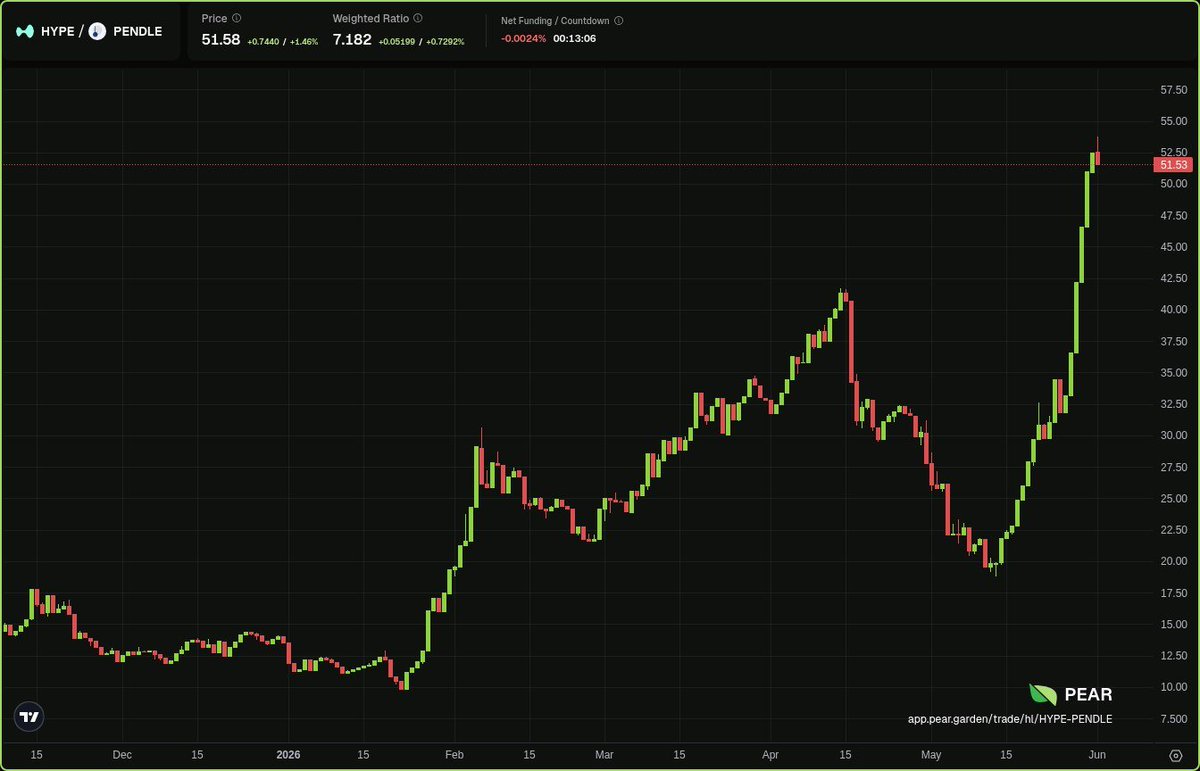
Task: Click the Net Funding / Countdown info icon
Action: (x=619, y=20)
